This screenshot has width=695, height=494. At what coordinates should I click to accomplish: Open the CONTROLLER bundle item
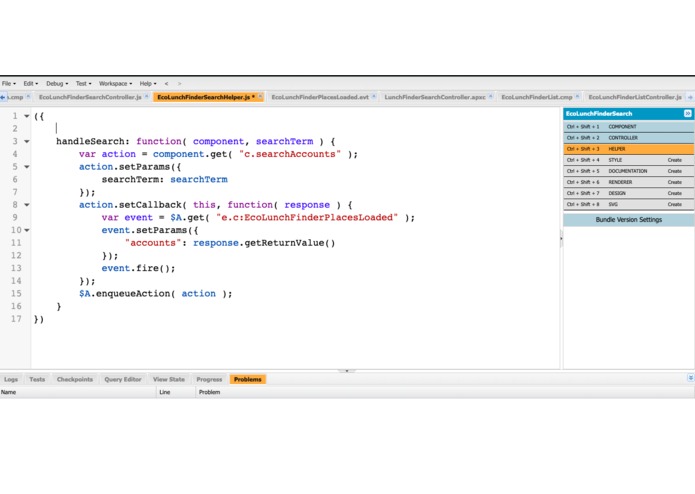coord(629,138)
